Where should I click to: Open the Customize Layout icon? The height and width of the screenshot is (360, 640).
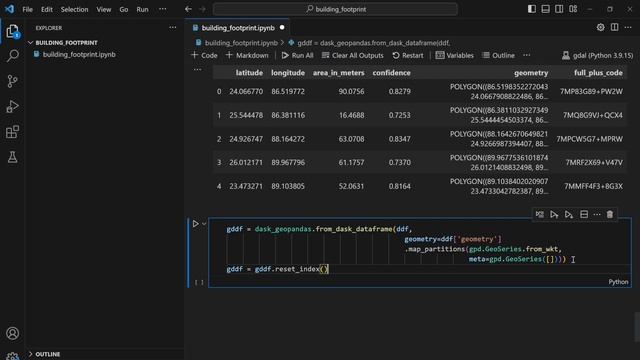[x=573, y=9]
